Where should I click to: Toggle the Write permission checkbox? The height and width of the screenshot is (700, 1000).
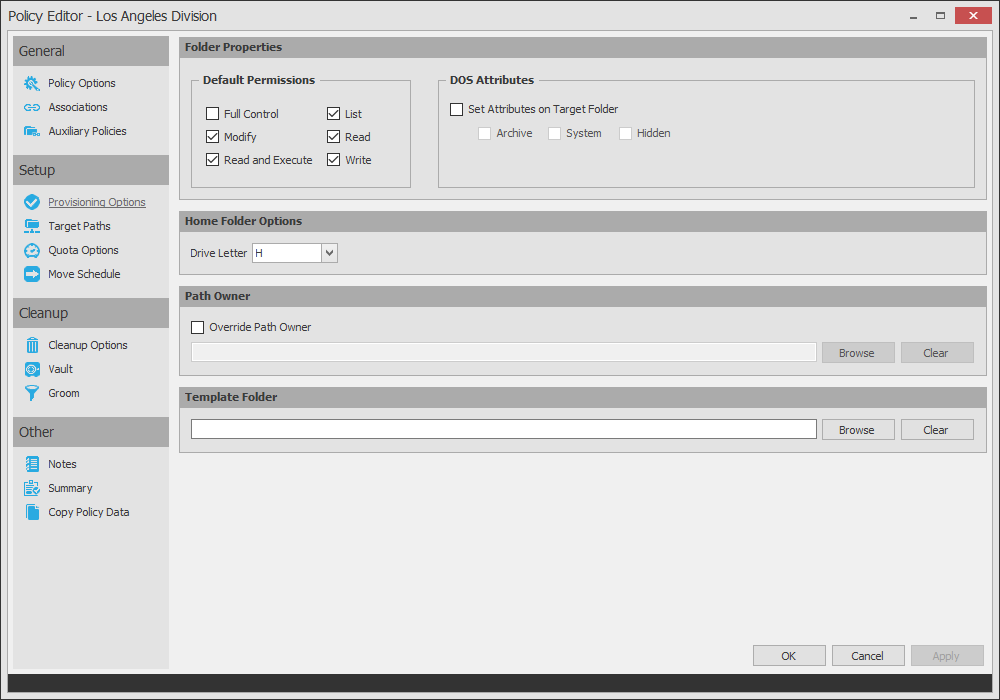[334, 159]
